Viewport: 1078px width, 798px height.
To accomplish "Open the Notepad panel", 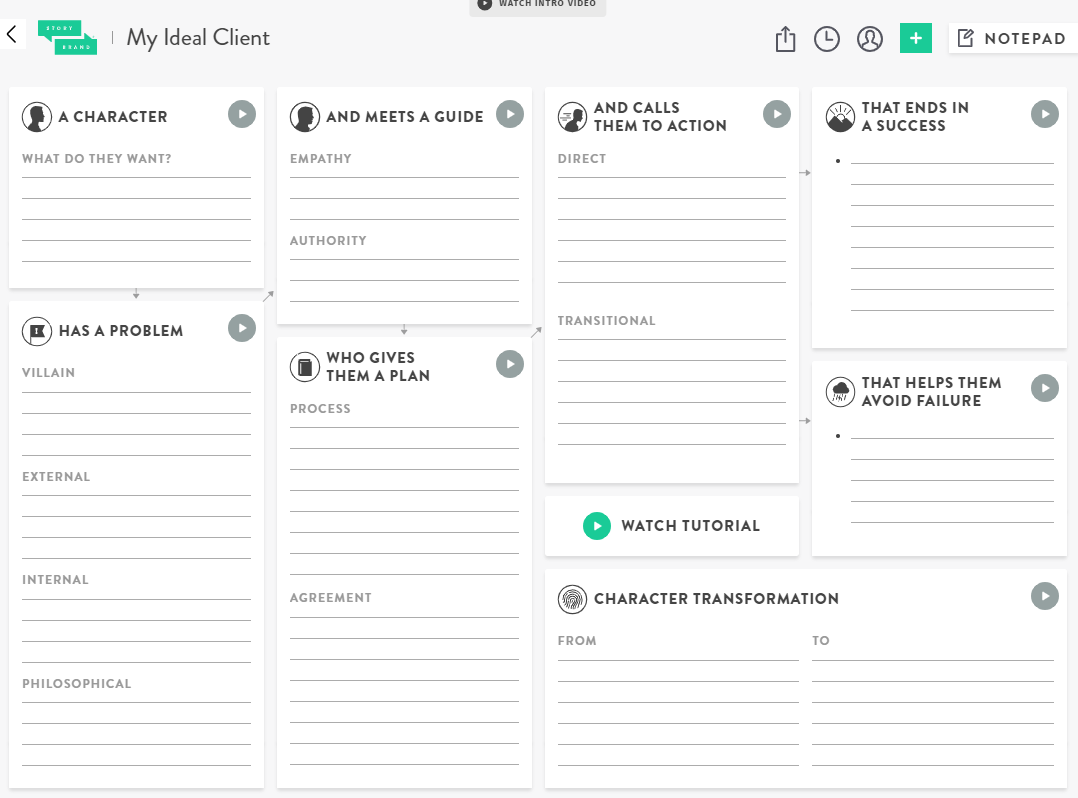I will click(x=1012, y=38).
